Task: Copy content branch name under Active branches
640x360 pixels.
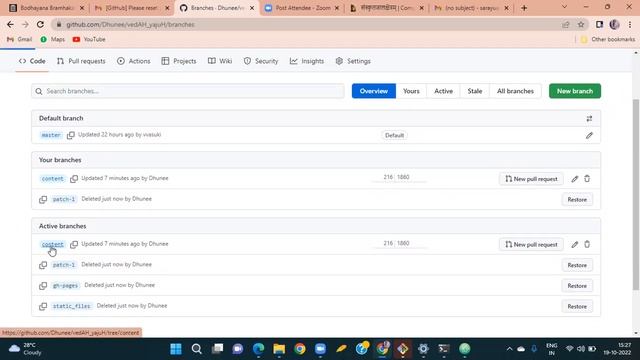Action: [74, 244]
